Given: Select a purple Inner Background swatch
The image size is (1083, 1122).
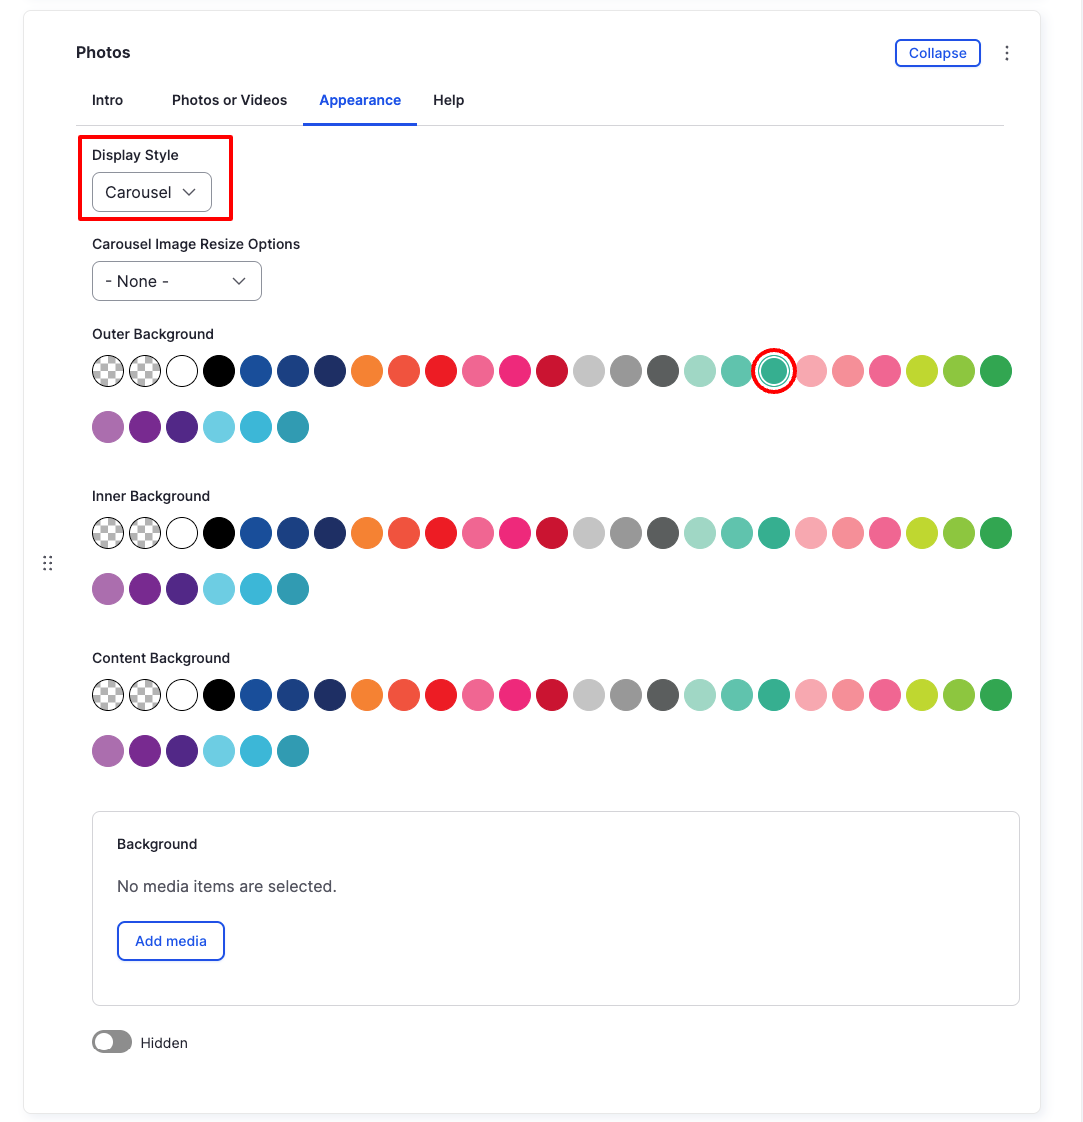Looking at the screenshot, I should 145,589.
